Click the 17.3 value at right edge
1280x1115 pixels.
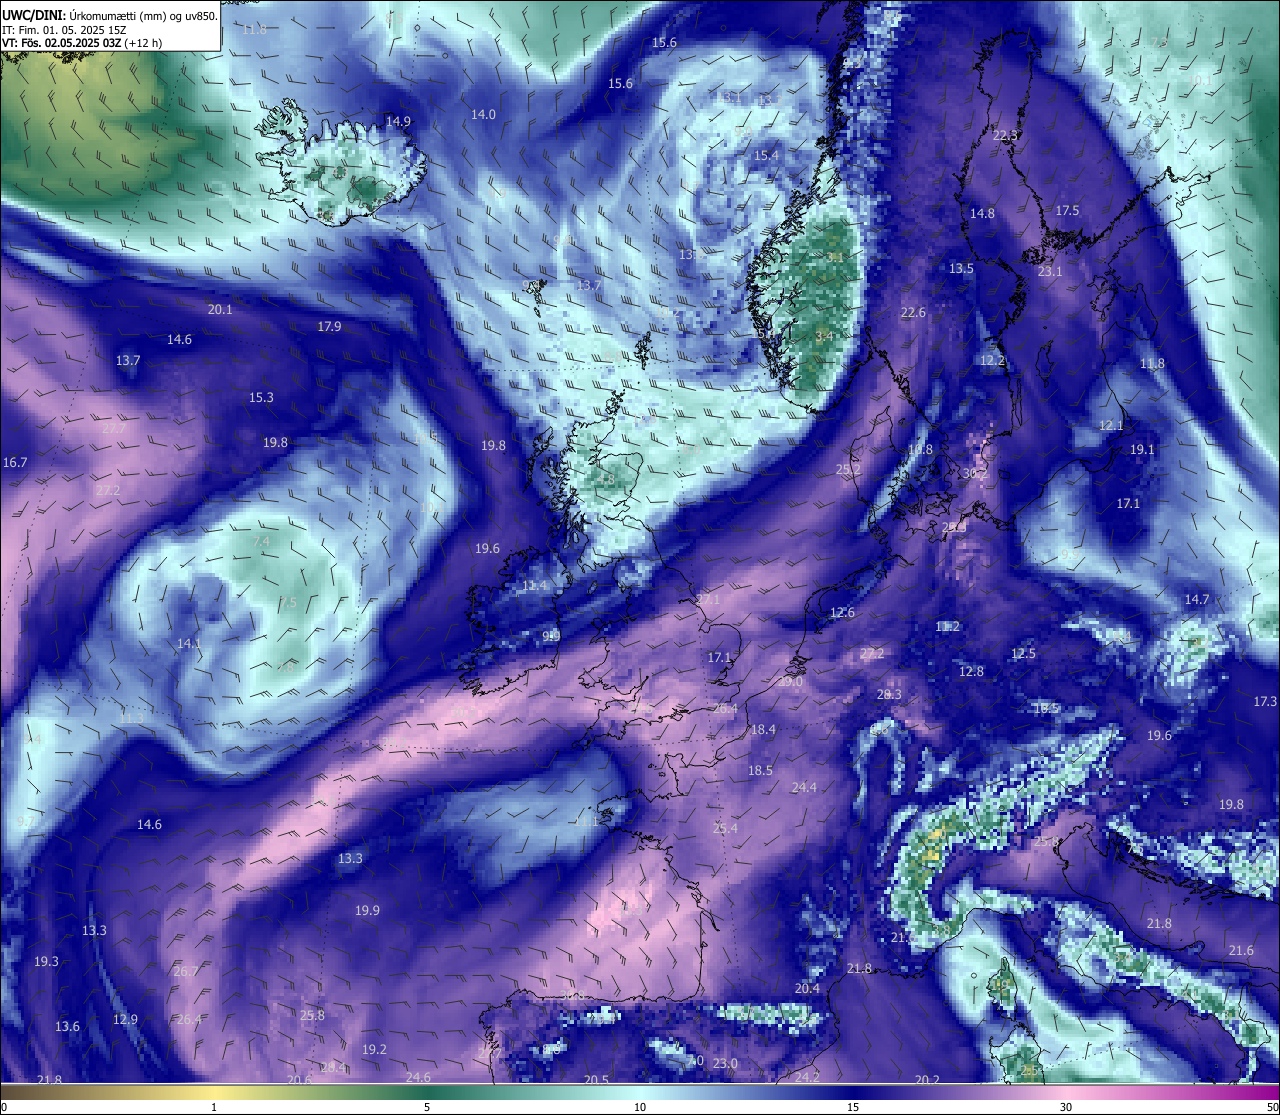[1265, 702]
